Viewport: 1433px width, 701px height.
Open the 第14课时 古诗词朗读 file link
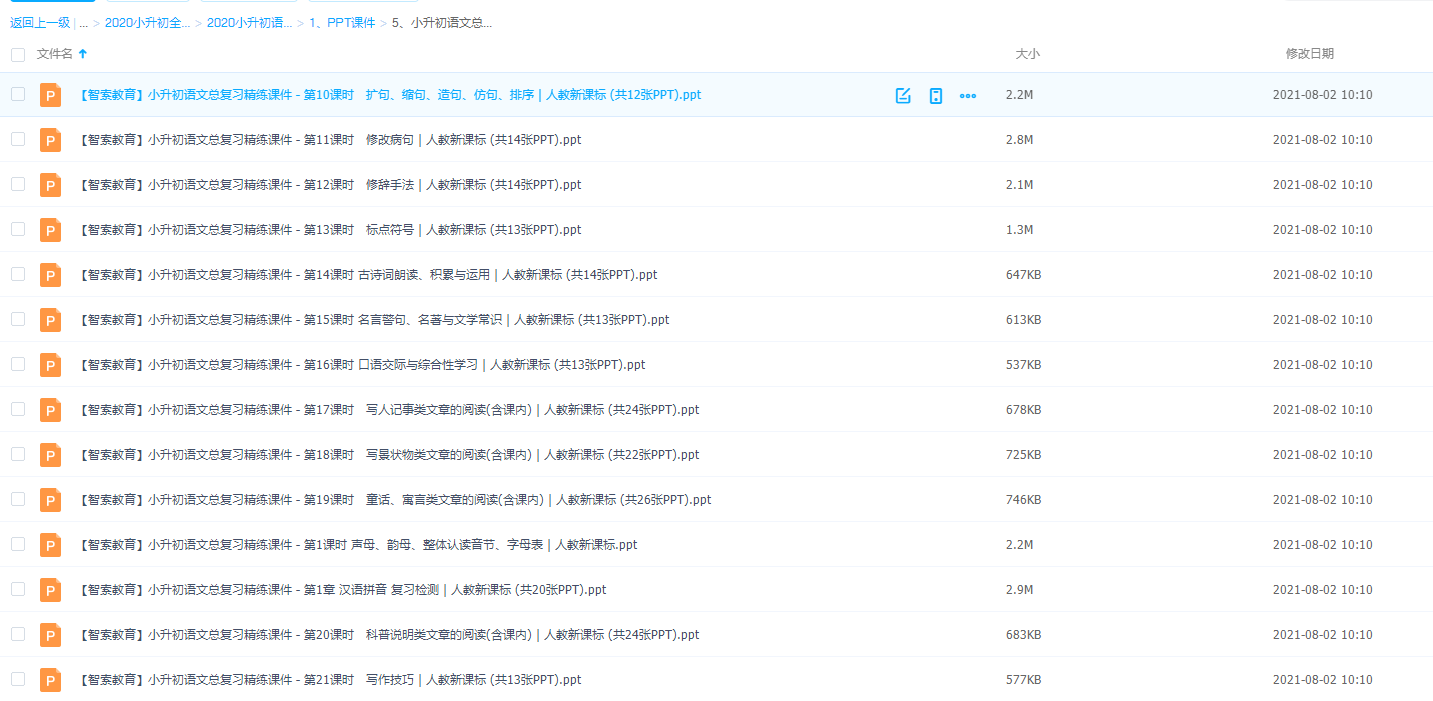(x=365, y=274)
